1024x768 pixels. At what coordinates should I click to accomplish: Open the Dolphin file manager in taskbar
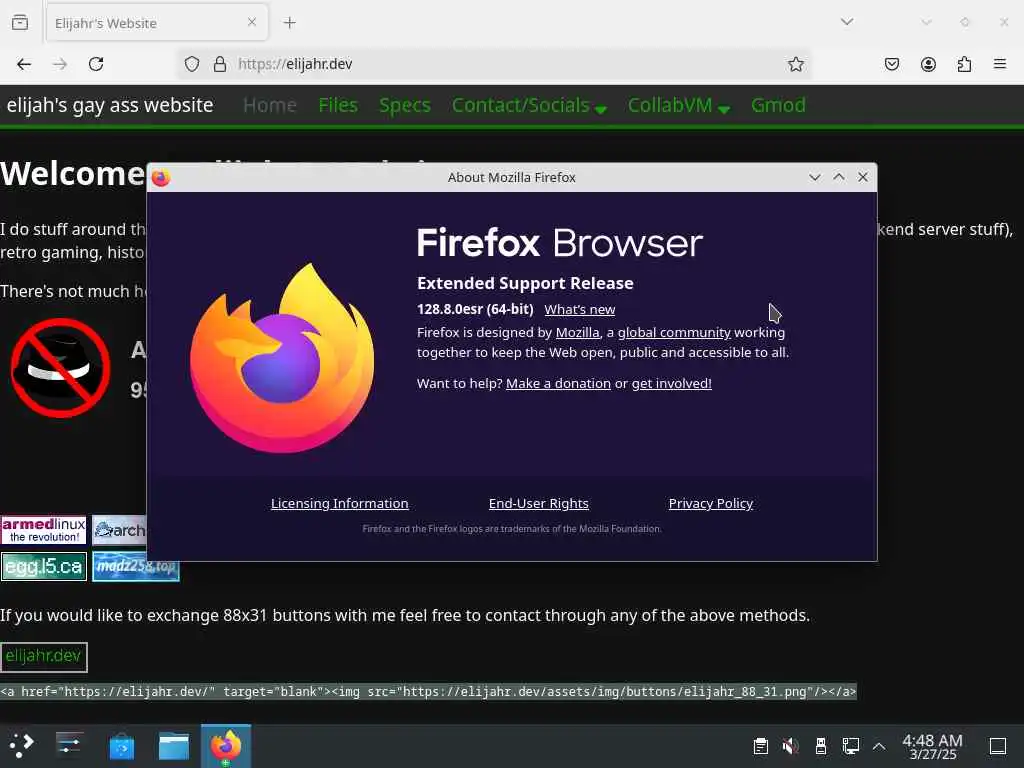(174, 746)
